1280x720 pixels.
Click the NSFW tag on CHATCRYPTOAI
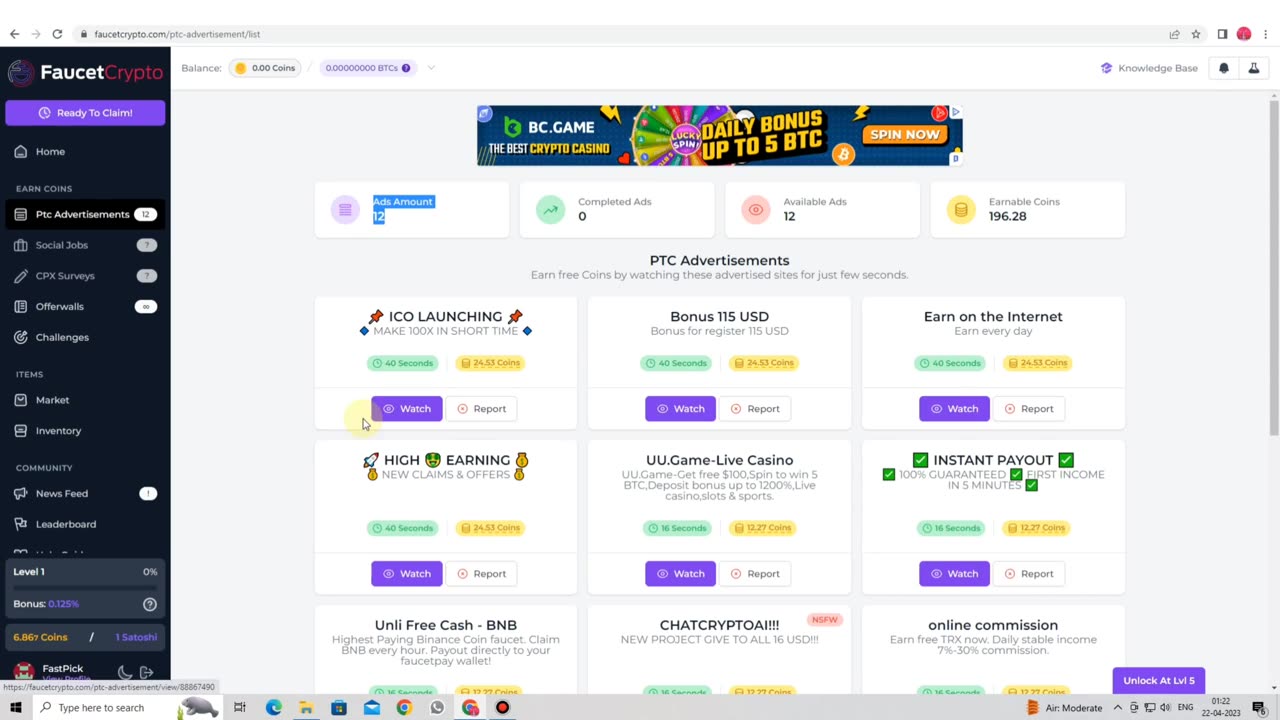click(824, 620)
